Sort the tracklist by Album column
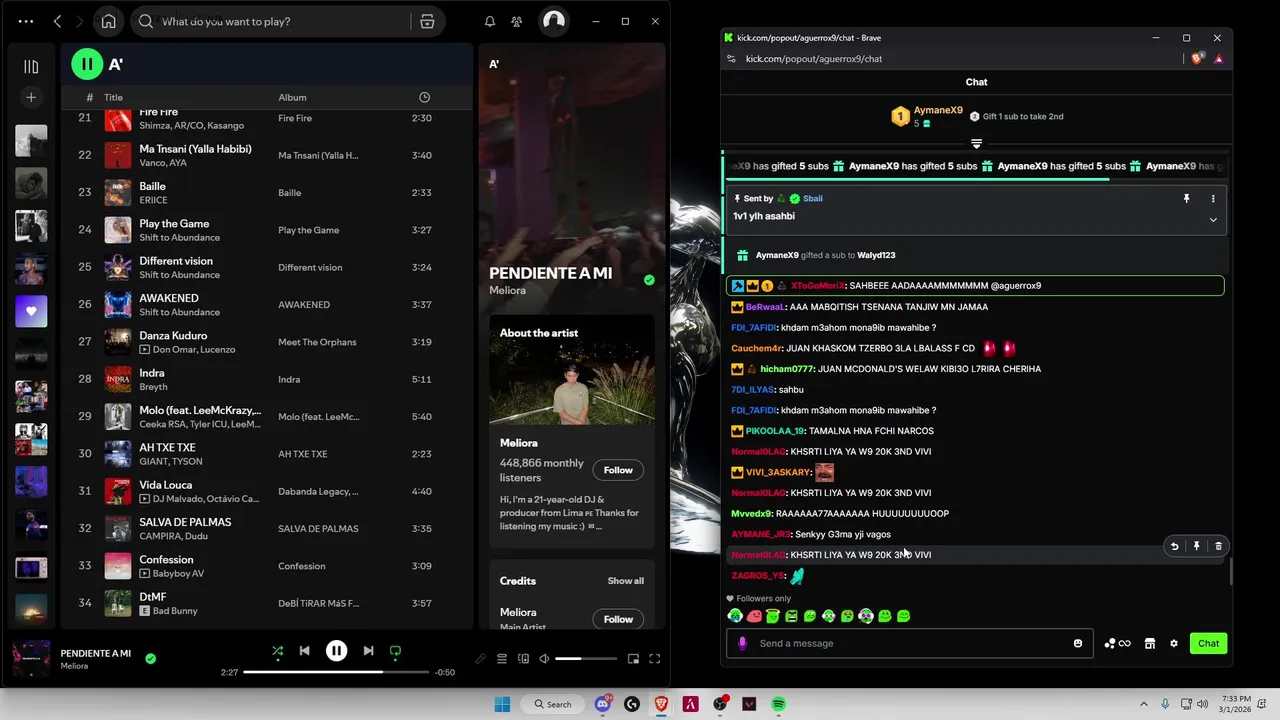1280x720 pixels. click(x=292, y=97)
